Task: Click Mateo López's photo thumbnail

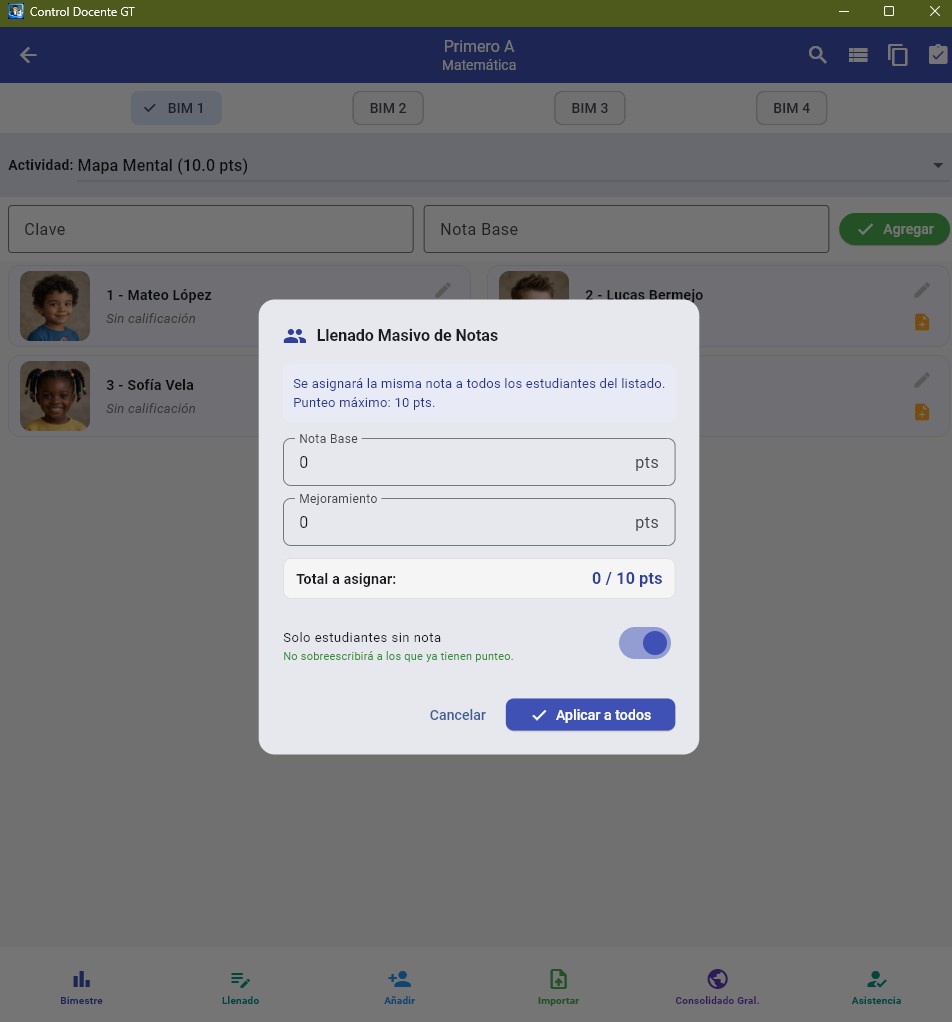Action: [x=55, y=306]
